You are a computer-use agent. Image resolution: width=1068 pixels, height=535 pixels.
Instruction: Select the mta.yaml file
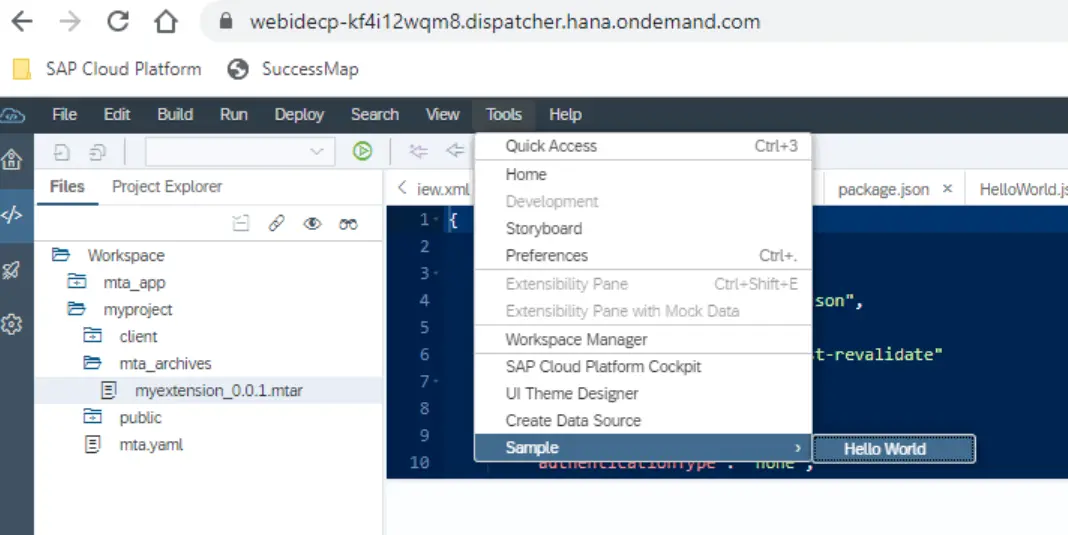pyautogui.click(x=151, y=445)
